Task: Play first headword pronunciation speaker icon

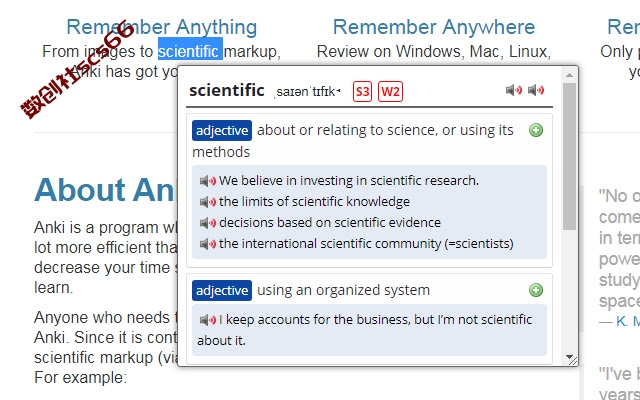Action: [x=514, y=90]
